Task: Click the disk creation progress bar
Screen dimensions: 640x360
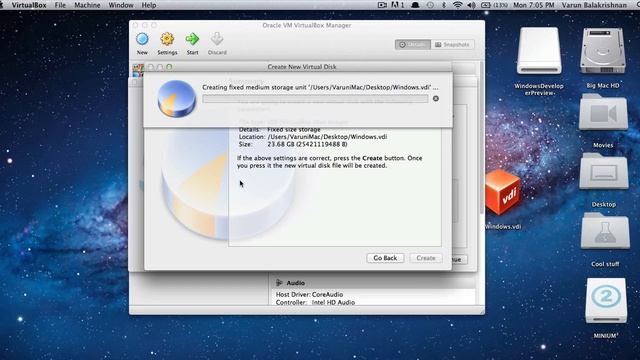Action: click(x=315, y=99)
